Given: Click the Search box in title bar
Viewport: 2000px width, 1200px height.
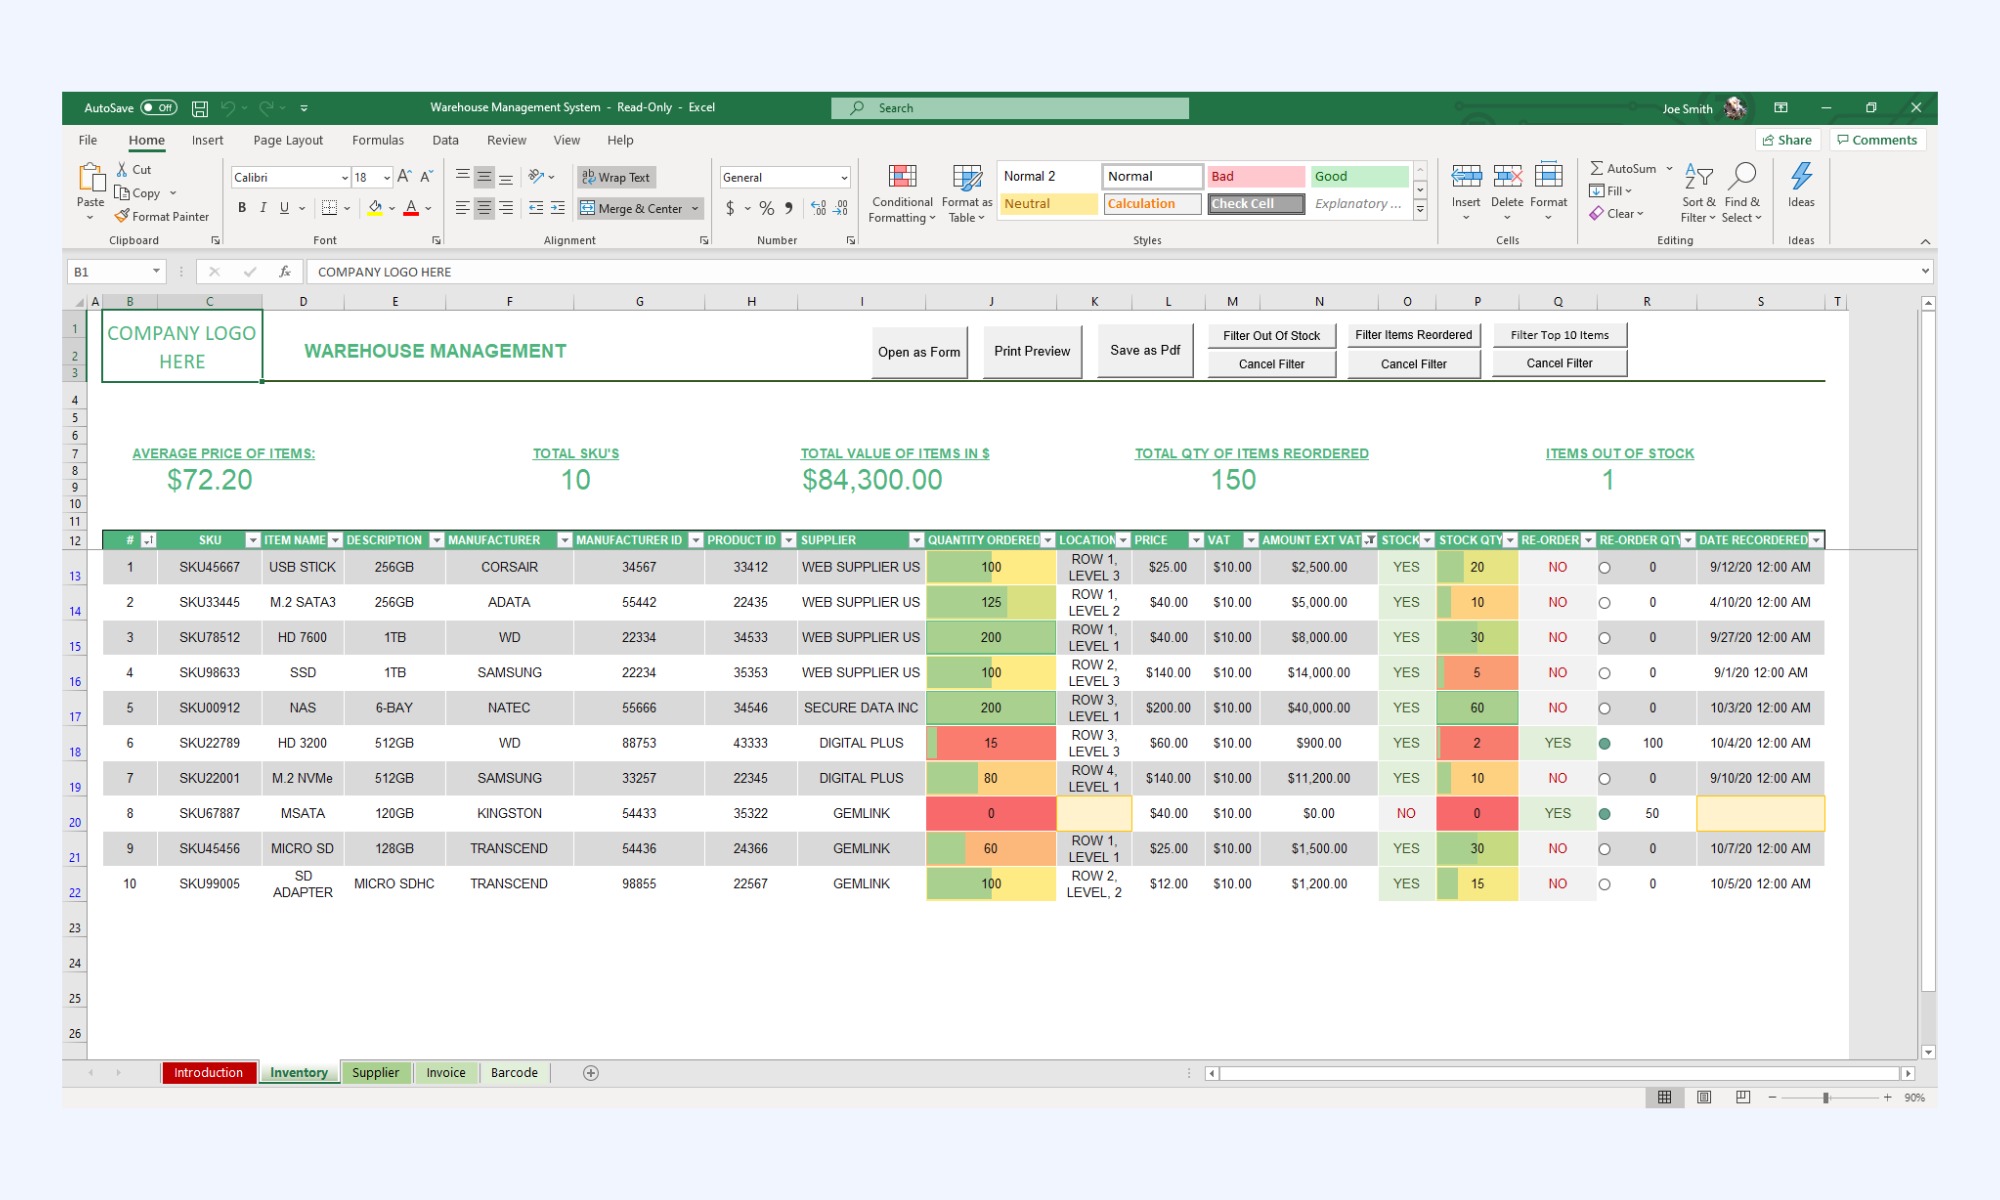Looking at the screenshot, I should pyautogui.click(x=1010, y=108).
